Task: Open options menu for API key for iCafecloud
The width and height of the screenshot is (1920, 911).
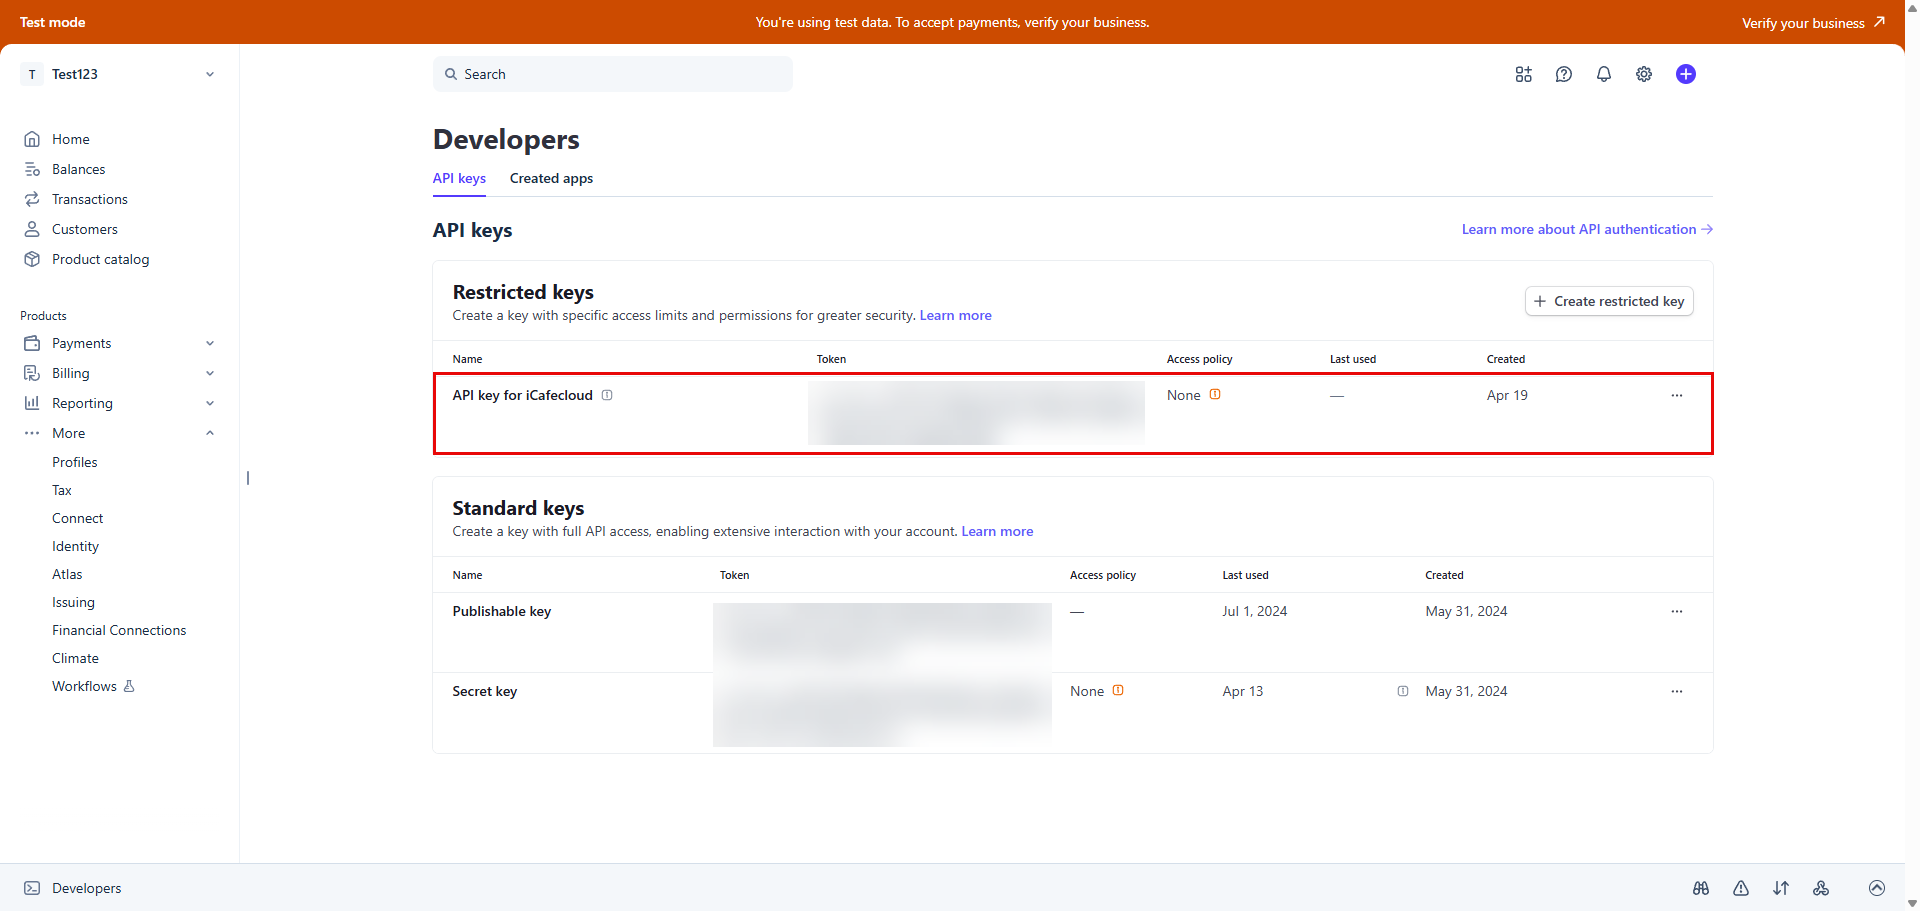Action: tap(1677, 396)
